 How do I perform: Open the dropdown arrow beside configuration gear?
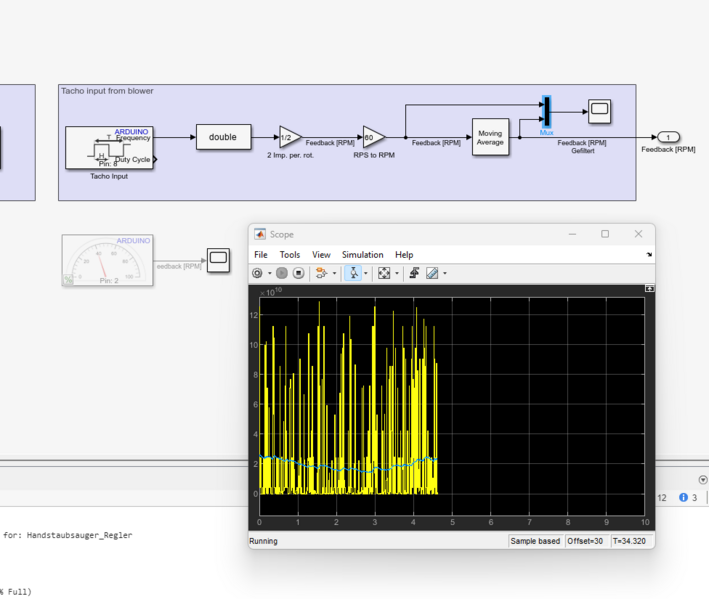[269, 274]
